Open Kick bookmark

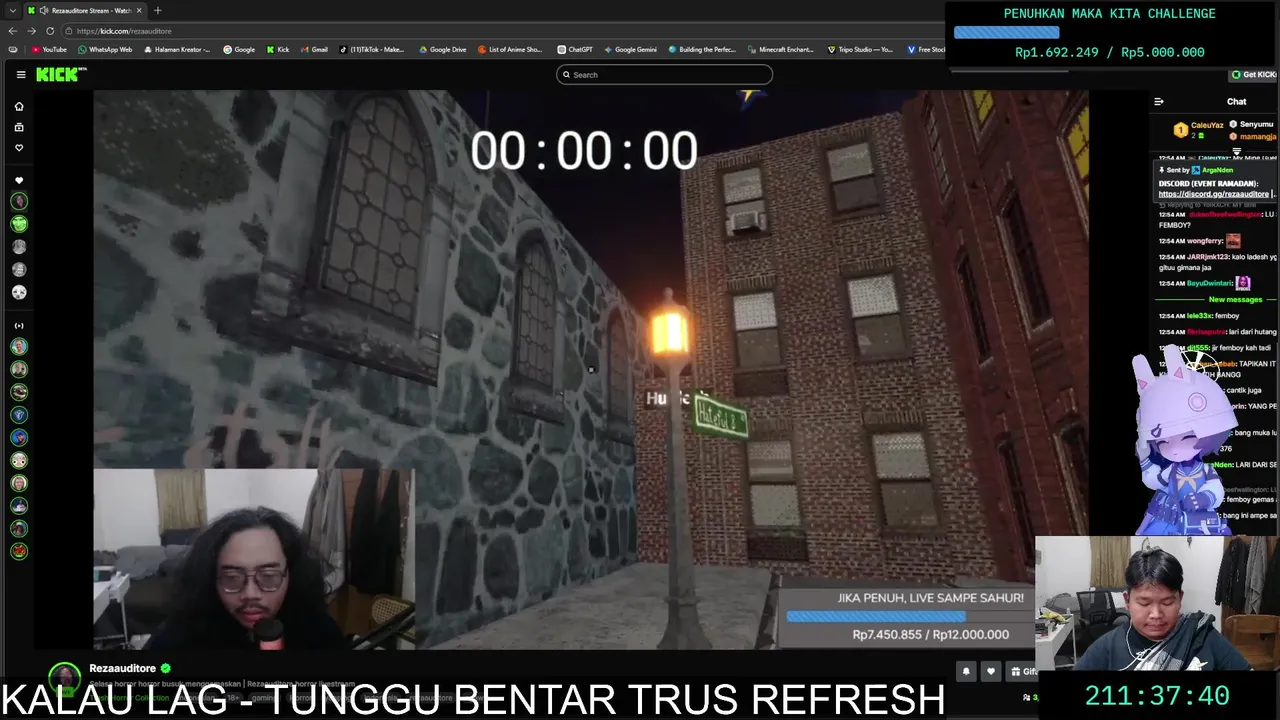277,49
